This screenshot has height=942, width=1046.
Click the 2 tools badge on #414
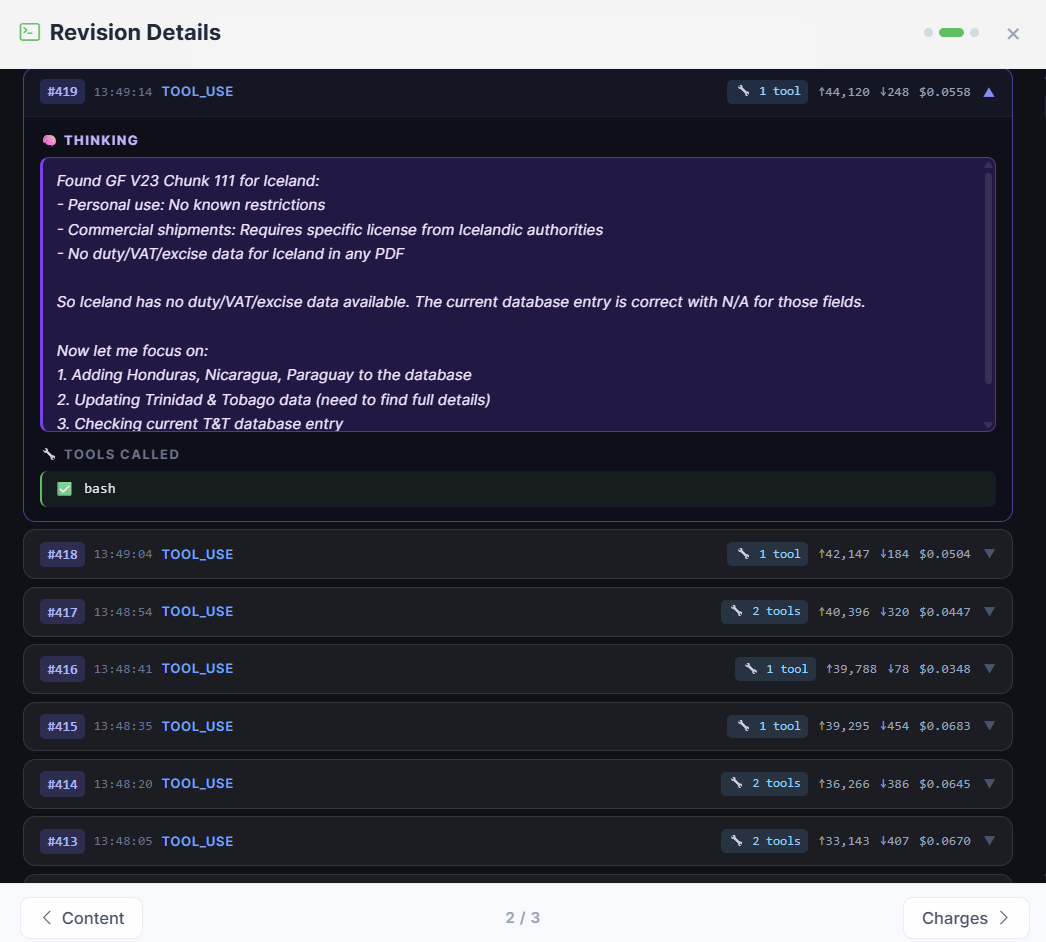764,783
